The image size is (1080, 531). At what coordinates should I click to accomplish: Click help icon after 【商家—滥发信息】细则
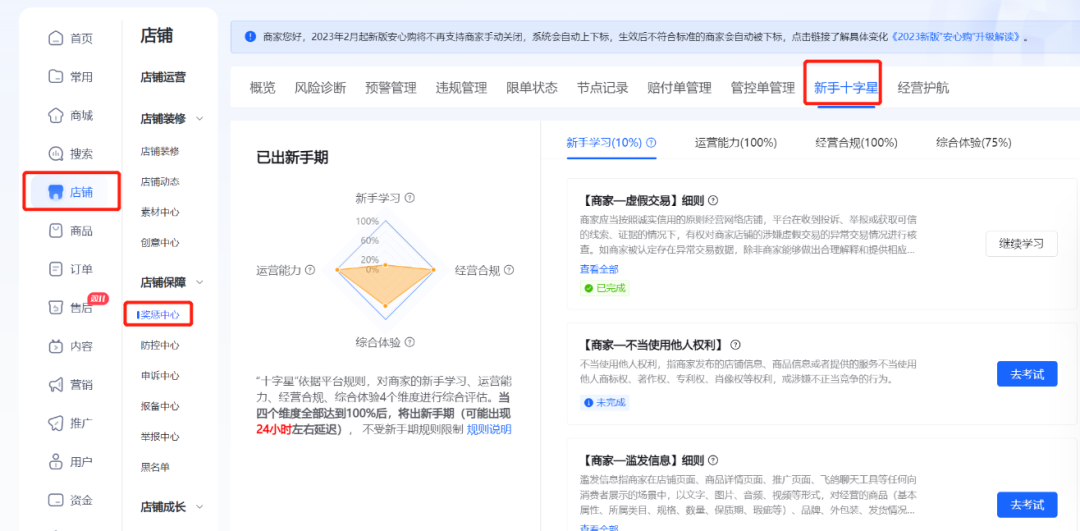(x=713, y=460)
